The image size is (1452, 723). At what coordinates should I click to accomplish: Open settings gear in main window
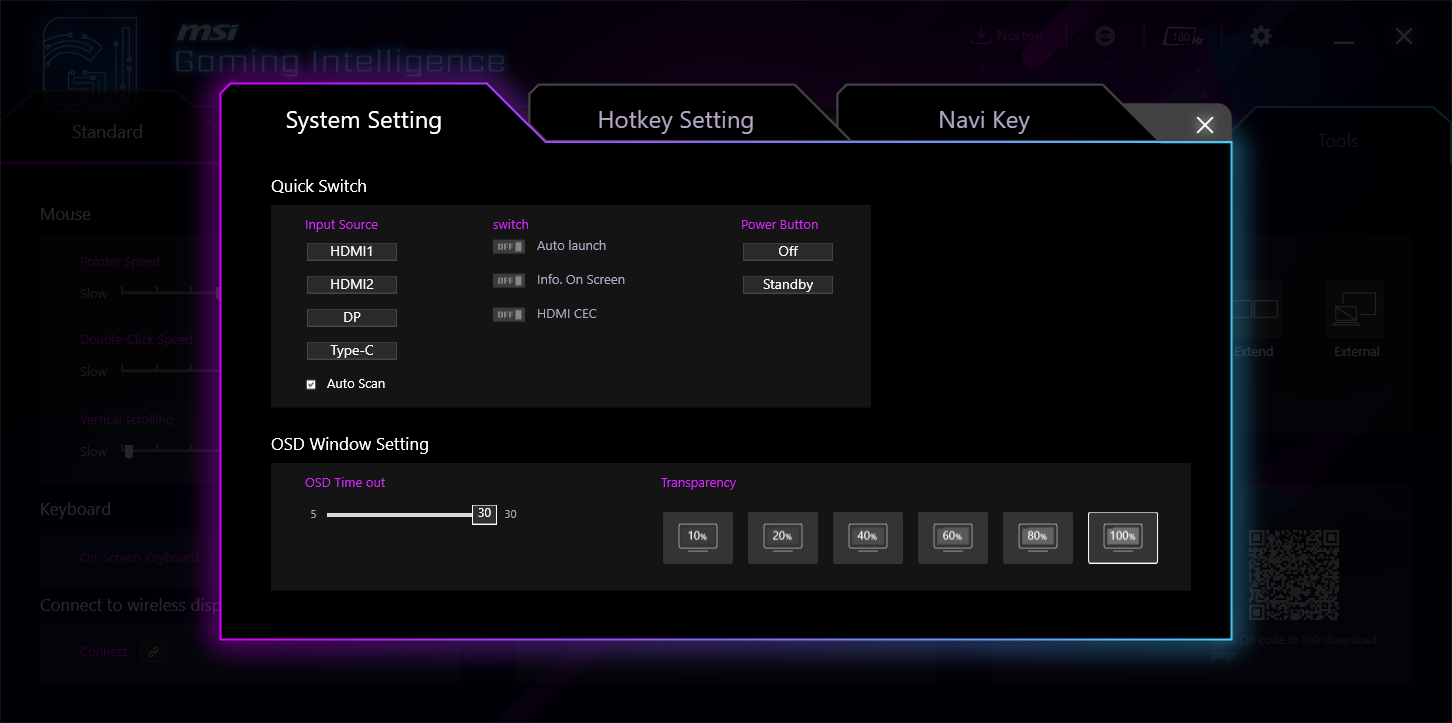(1262, 36)
